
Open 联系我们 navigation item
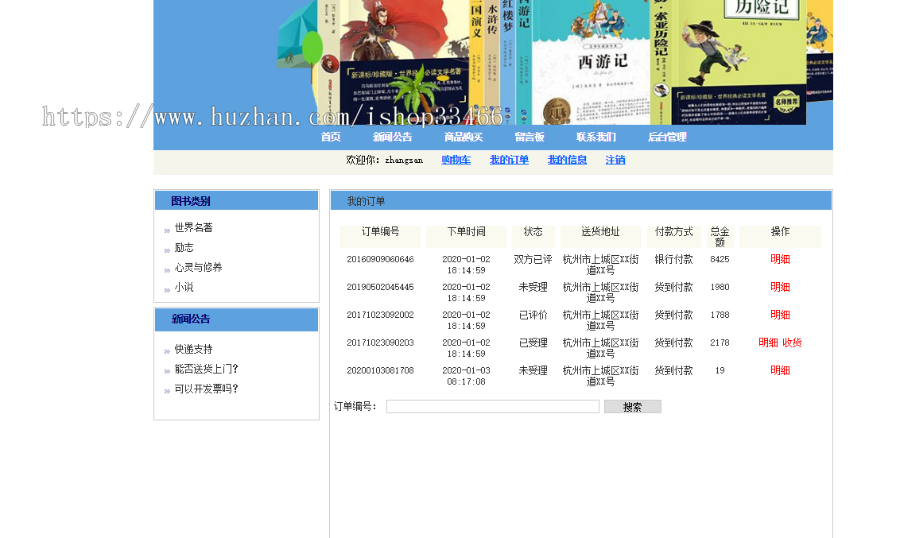click(x=596, y=137)
